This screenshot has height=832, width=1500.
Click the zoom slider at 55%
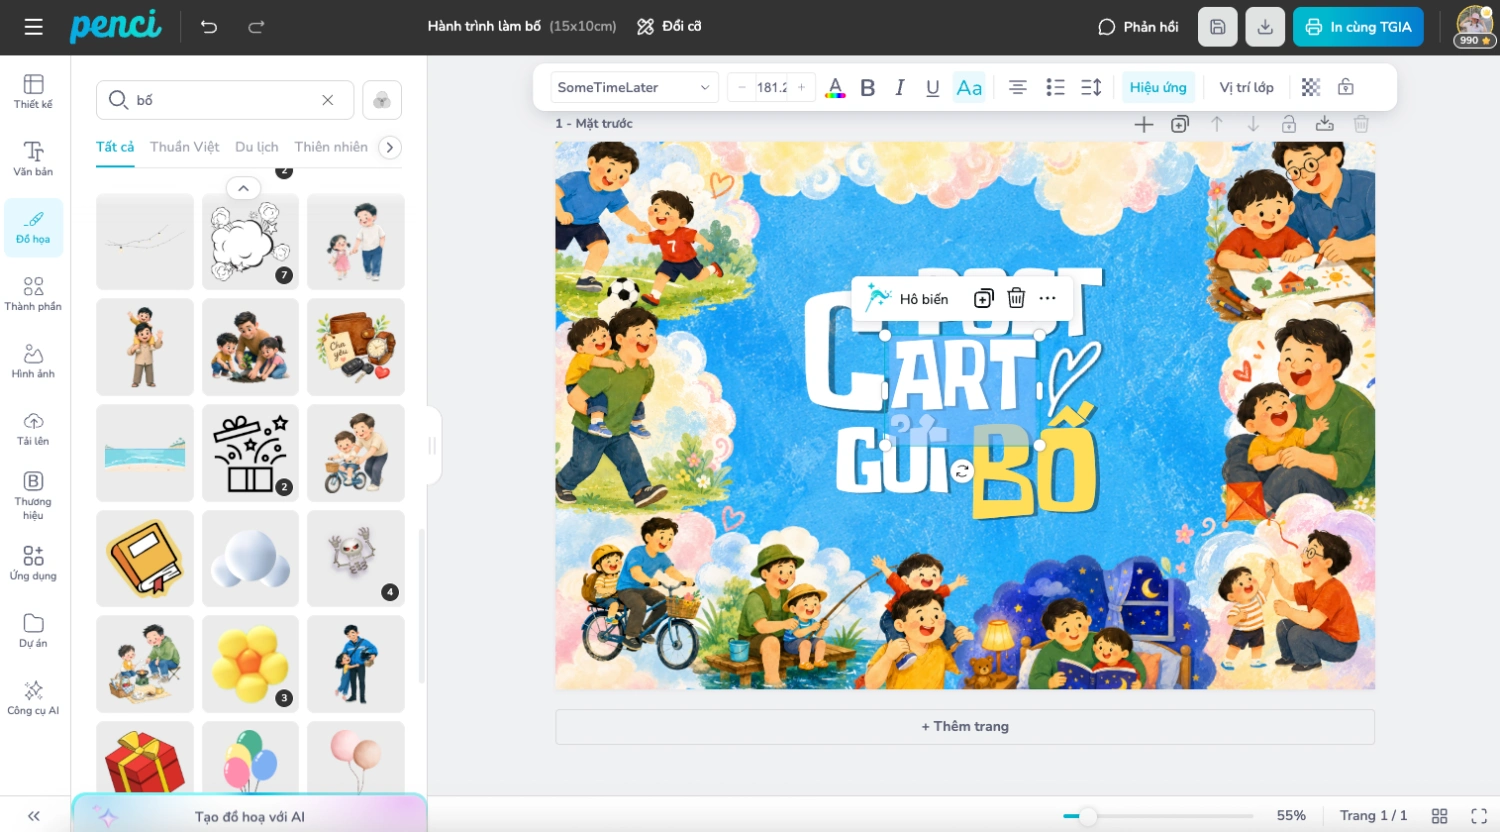click(1087, 816)
